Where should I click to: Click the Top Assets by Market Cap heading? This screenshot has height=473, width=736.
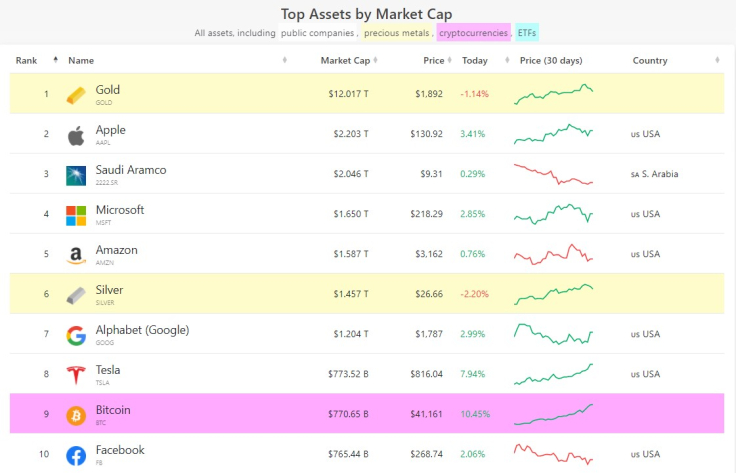coord(367,14)
